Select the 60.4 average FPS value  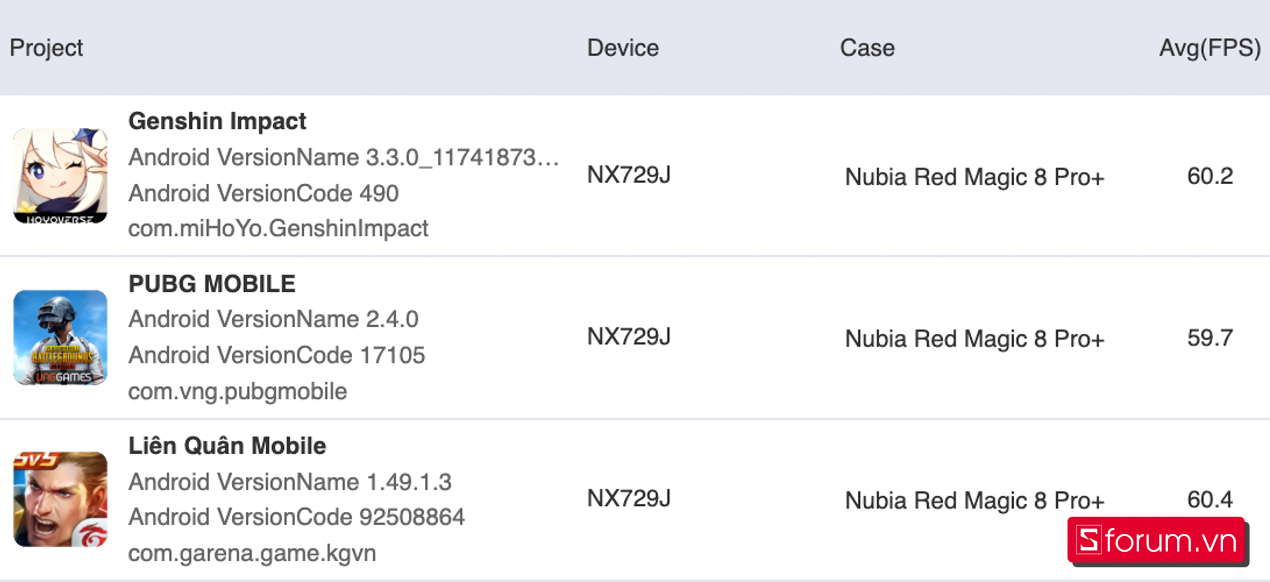pyautogui.click(x=1210, y=500)
